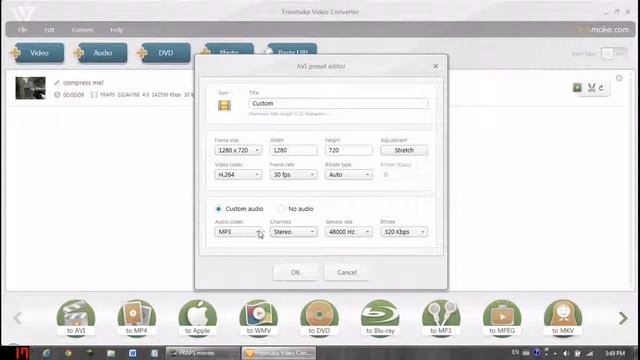Open the File menu

(22, 30)
